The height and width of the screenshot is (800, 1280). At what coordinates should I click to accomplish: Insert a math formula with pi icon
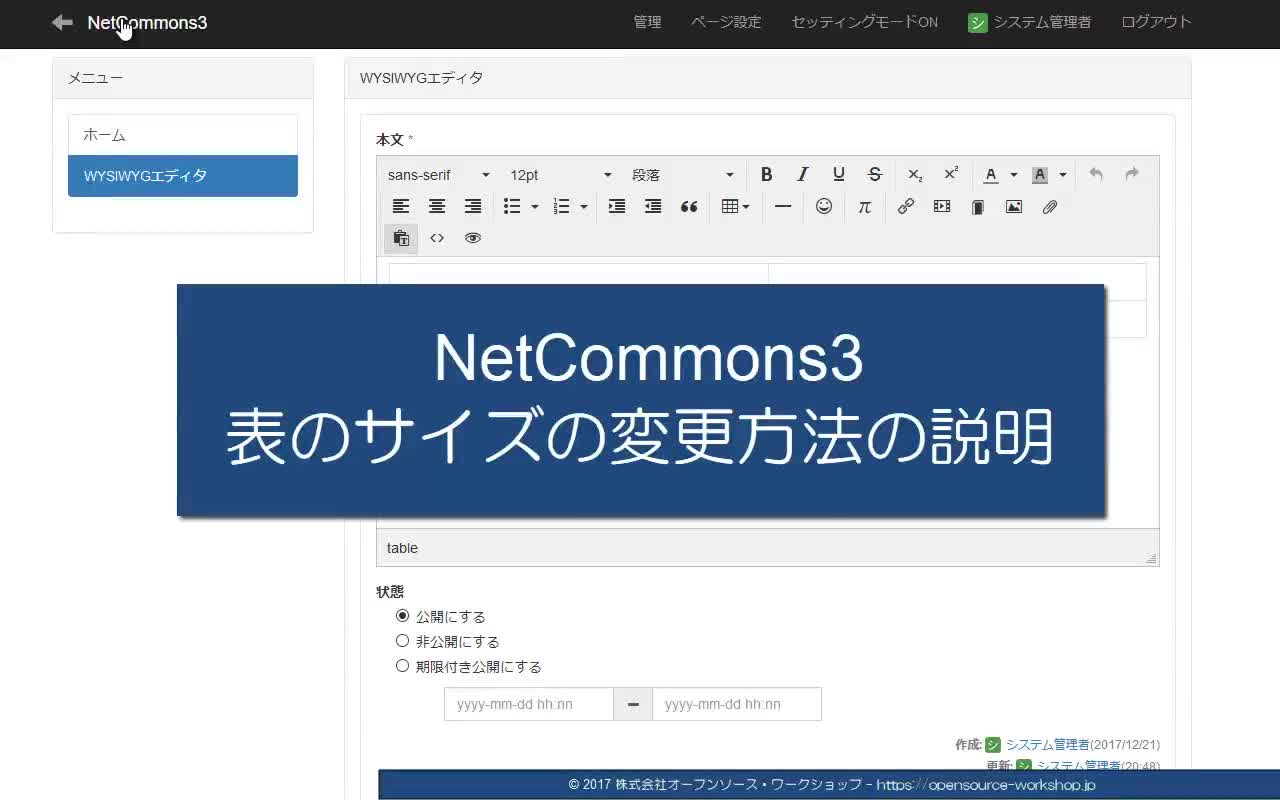click(x=865, y=206)
